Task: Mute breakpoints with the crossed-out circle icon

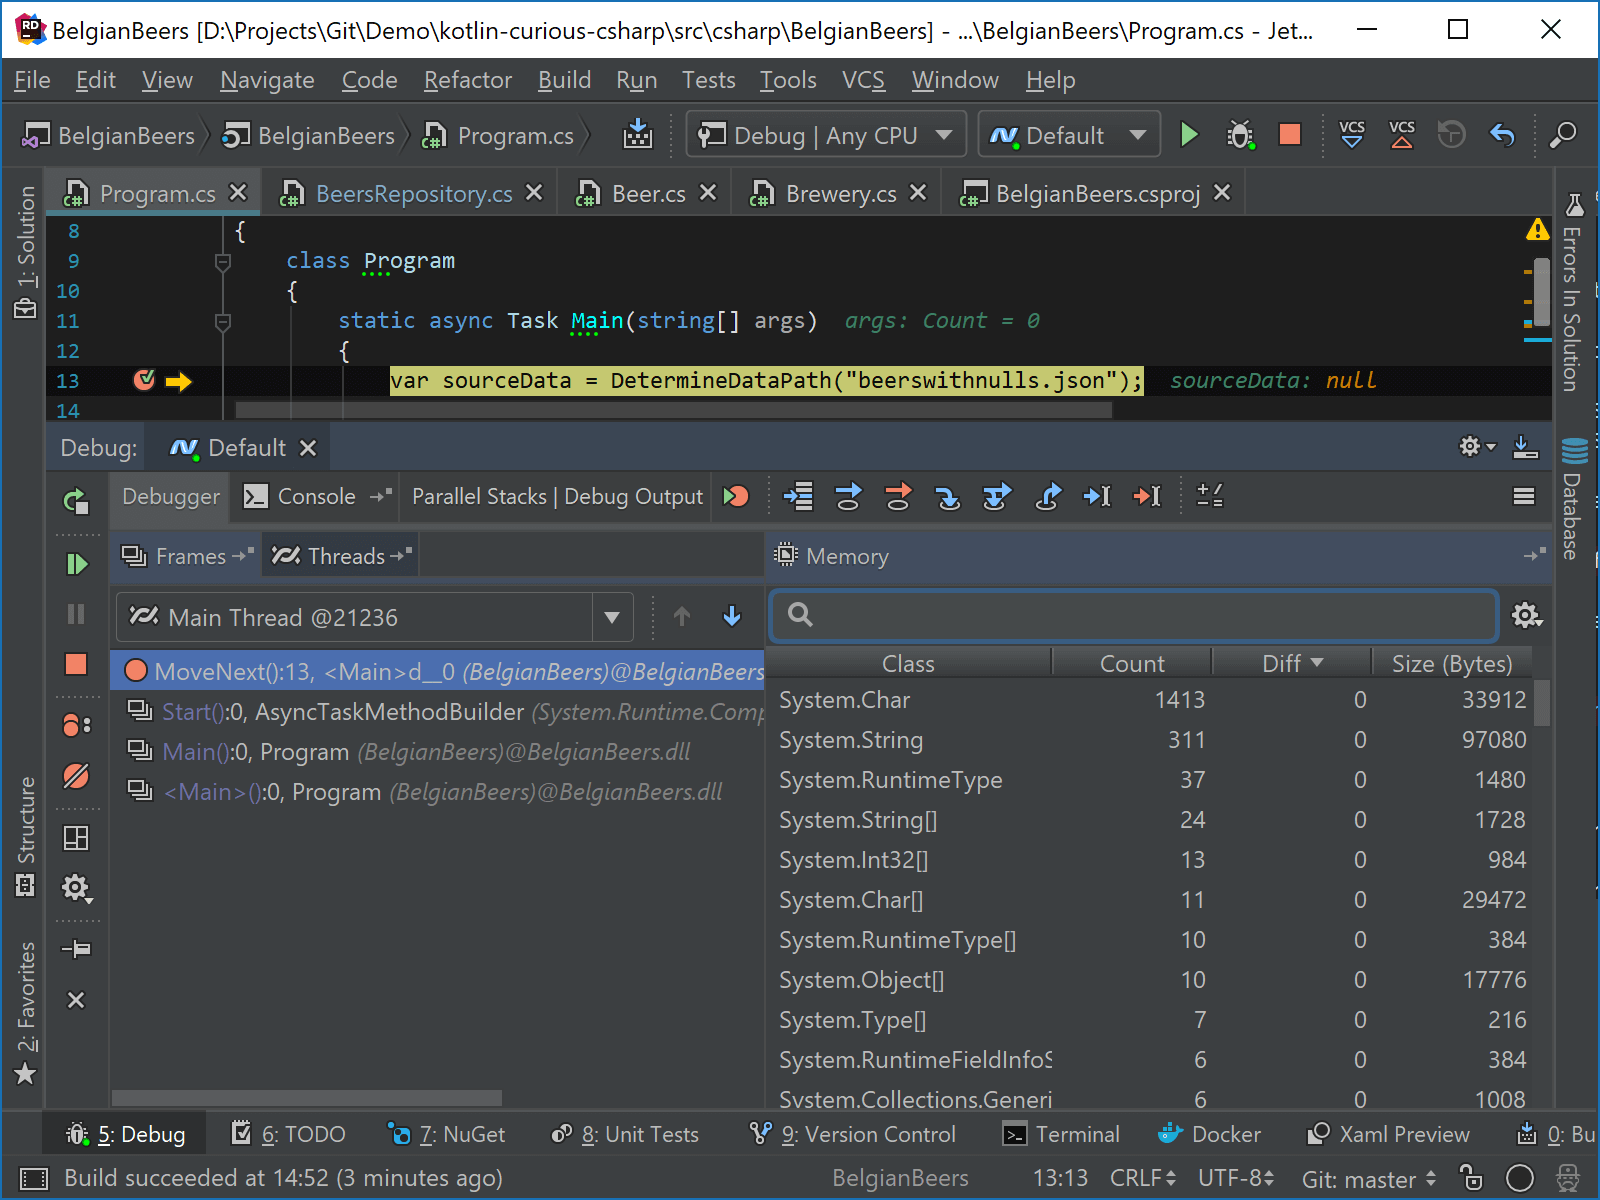Action: [x=78, y=776]
